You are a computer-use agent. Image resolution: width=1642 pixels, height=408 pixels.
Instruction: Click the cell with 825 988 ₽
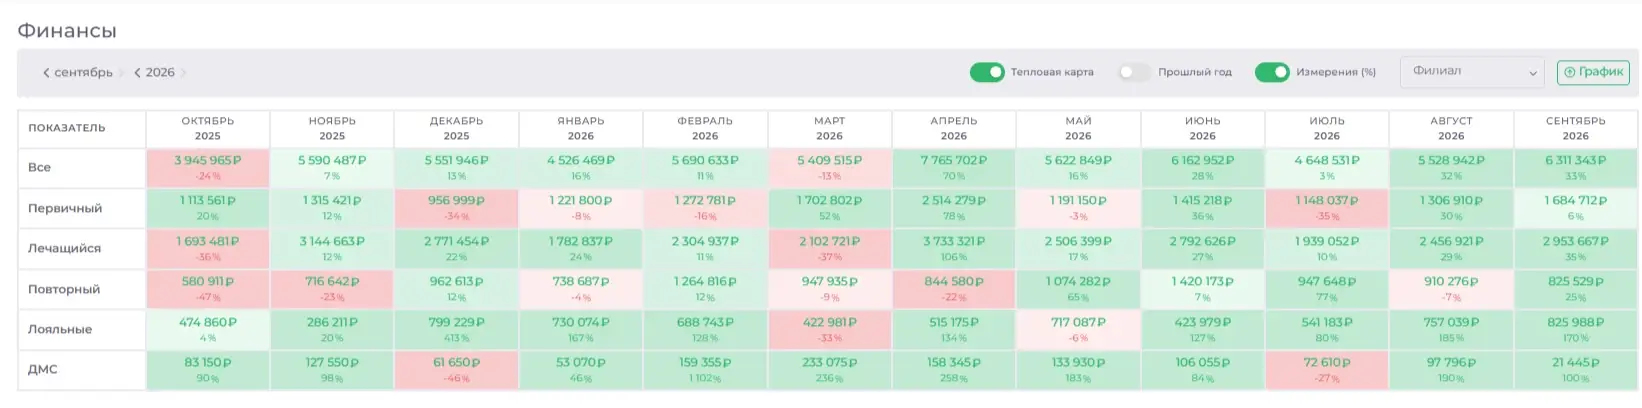(x=1576, y=330)
